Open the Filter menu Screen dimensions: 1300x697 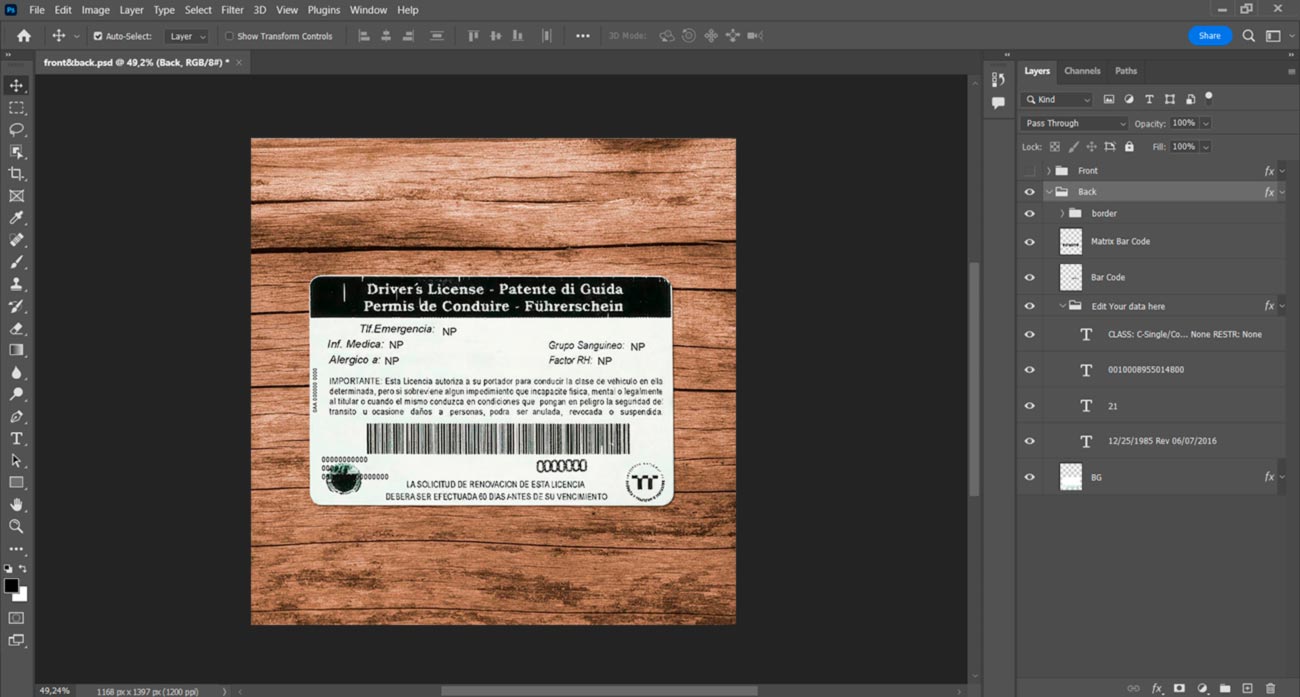(x=232, y=10)
